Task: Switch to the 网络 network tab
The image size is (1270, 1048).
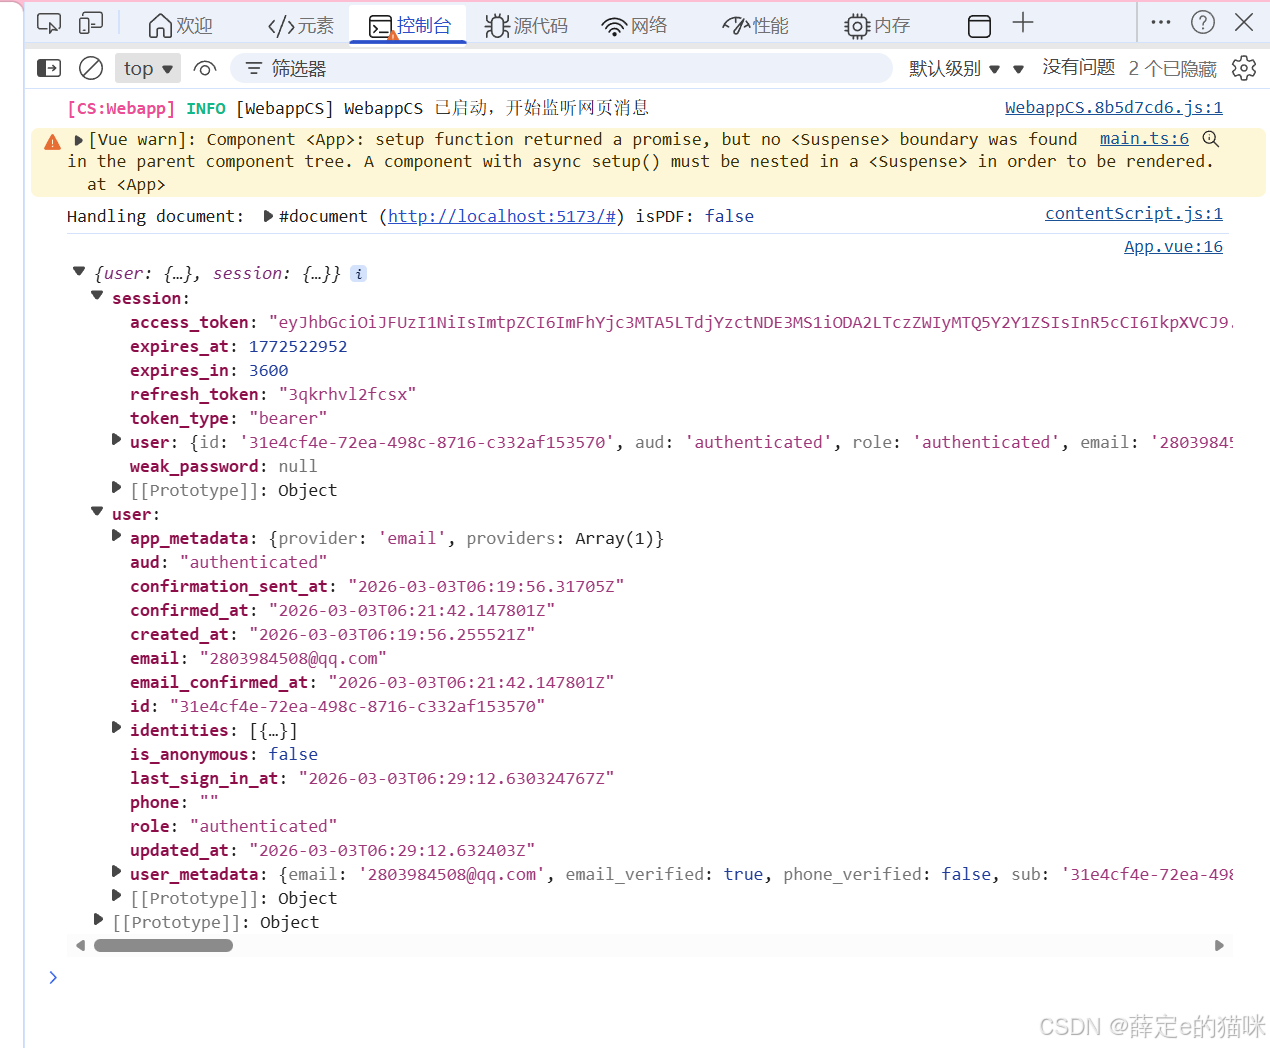Action: [x=634, y=25]
